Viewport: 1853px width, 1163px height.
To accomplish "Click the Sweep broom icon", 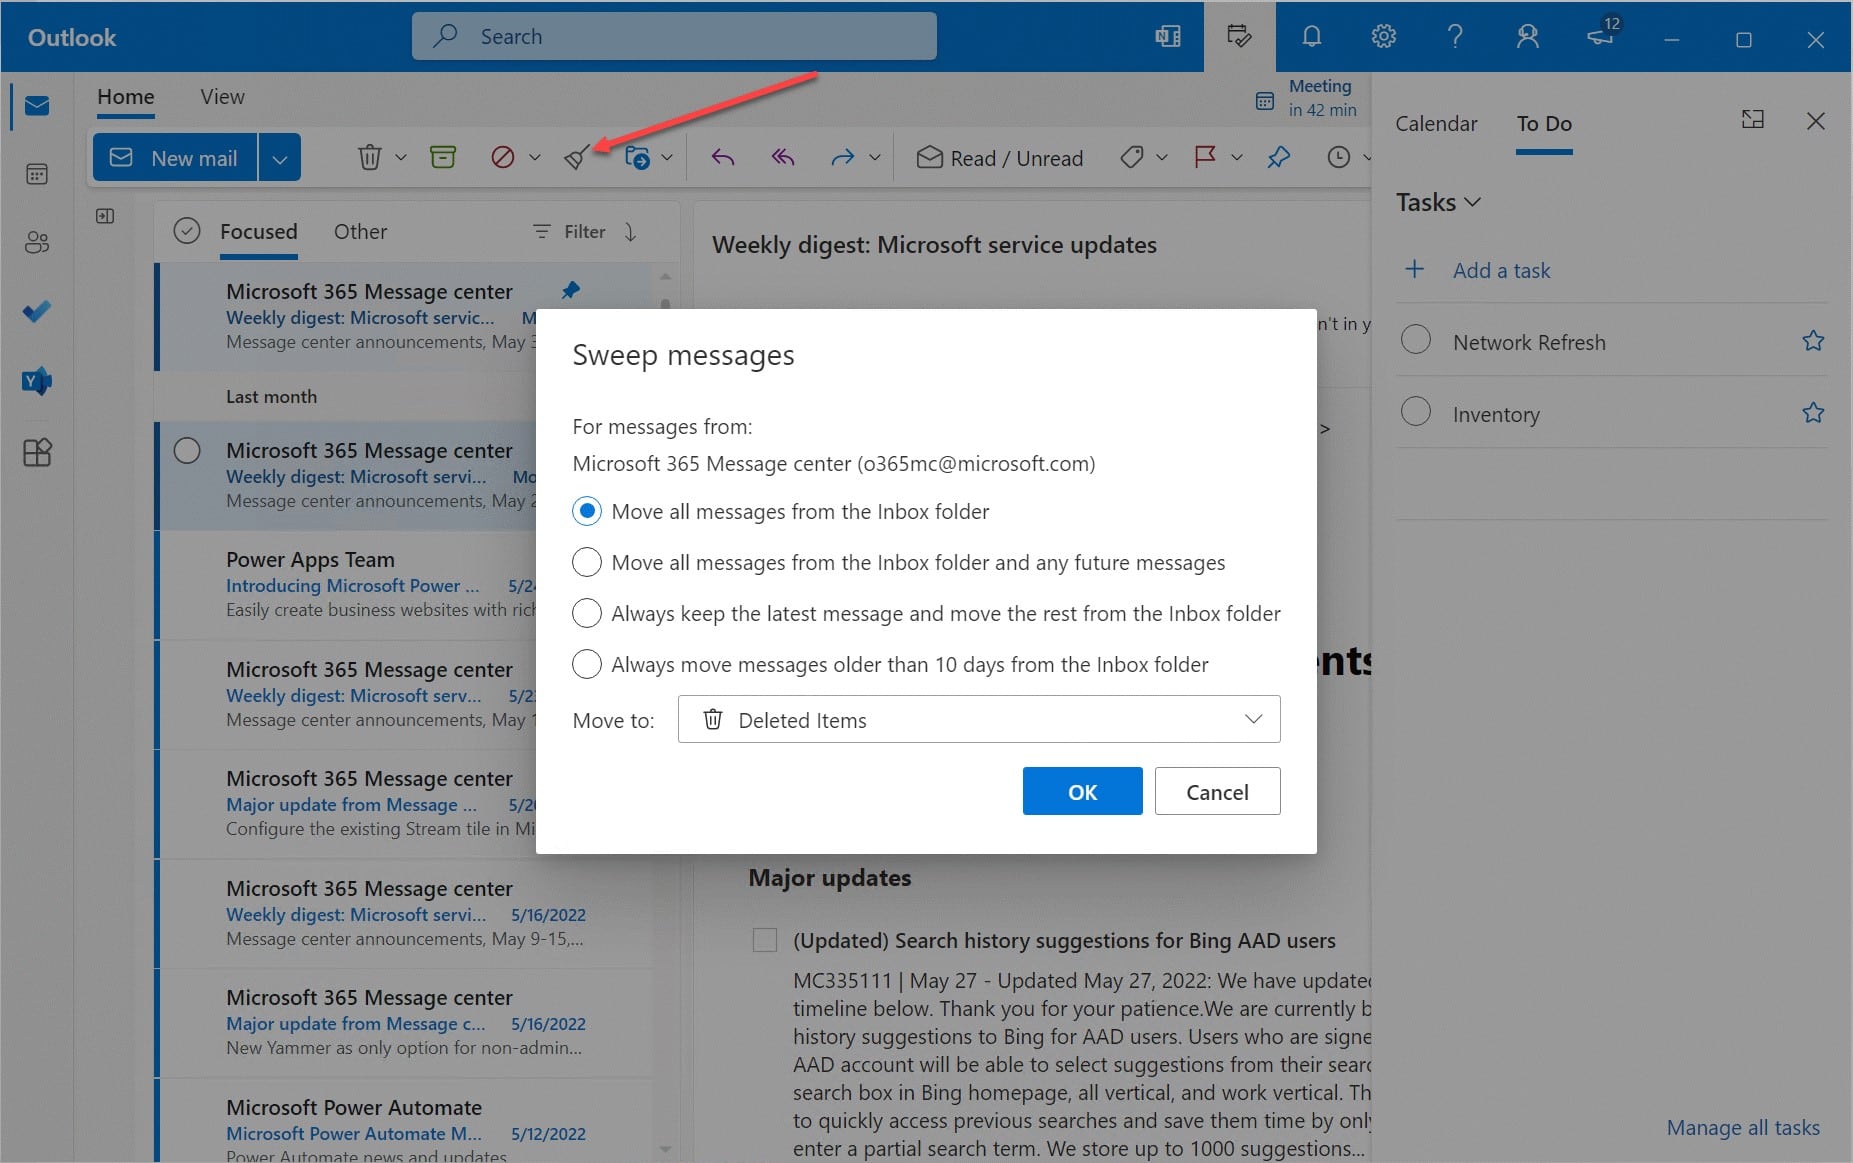I will click(x=575, y=158).
